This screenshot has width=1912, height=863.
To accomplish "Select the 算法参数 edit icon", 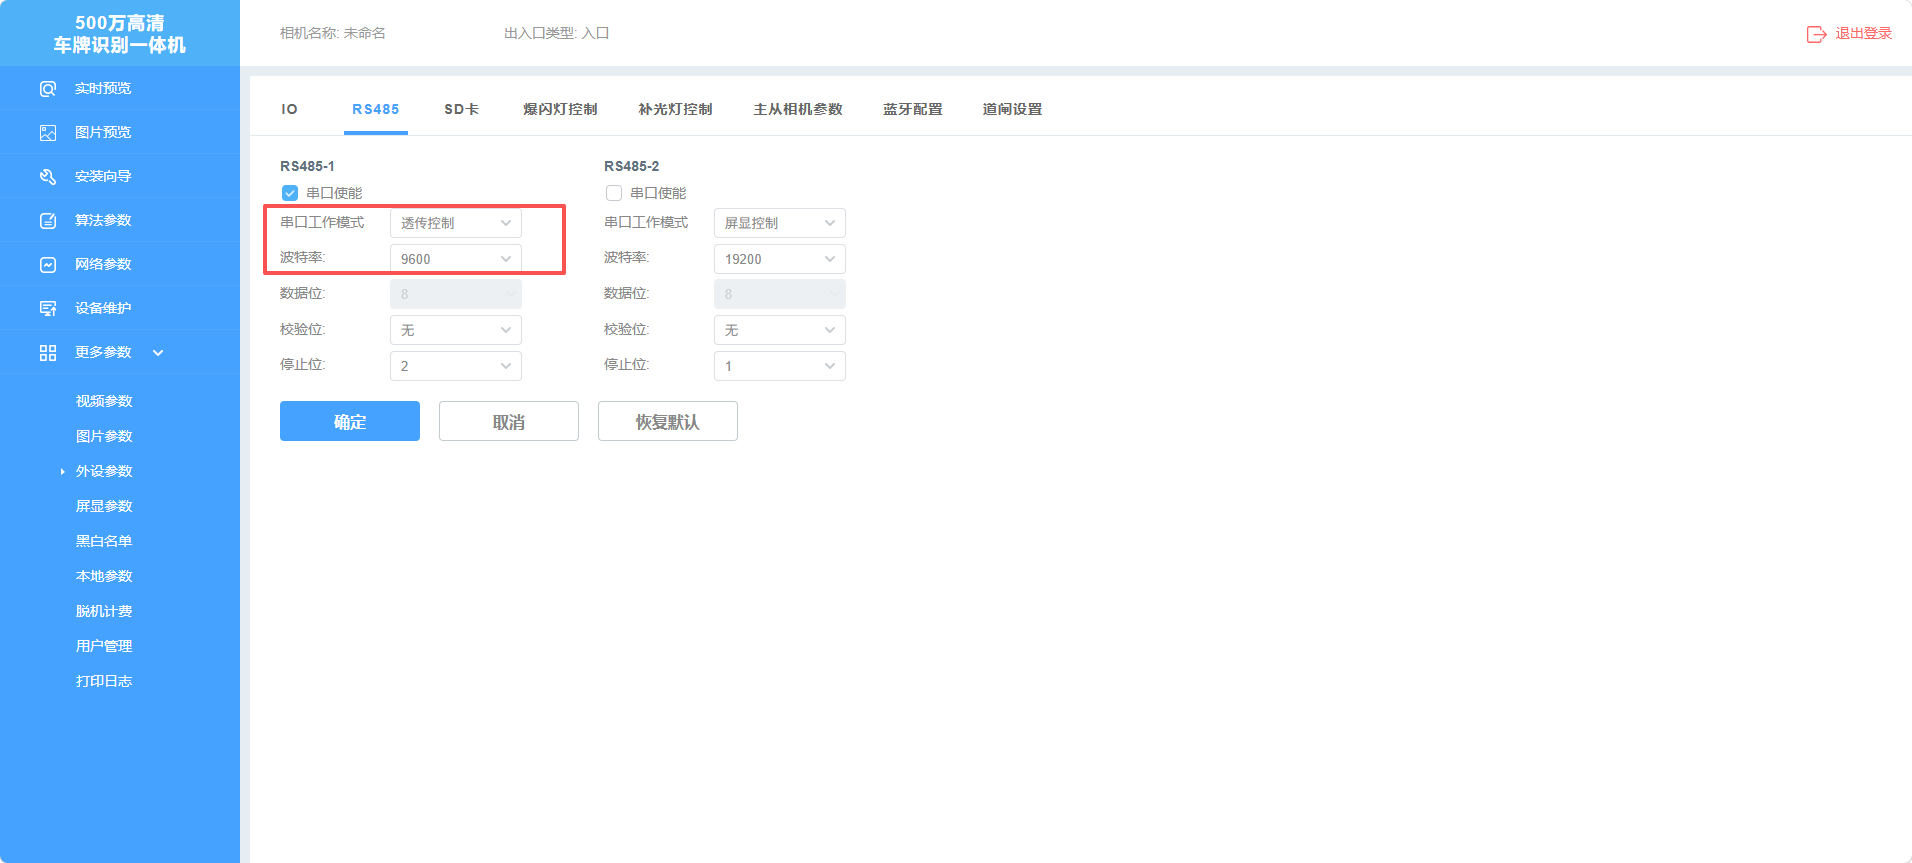I will [48, 221].
